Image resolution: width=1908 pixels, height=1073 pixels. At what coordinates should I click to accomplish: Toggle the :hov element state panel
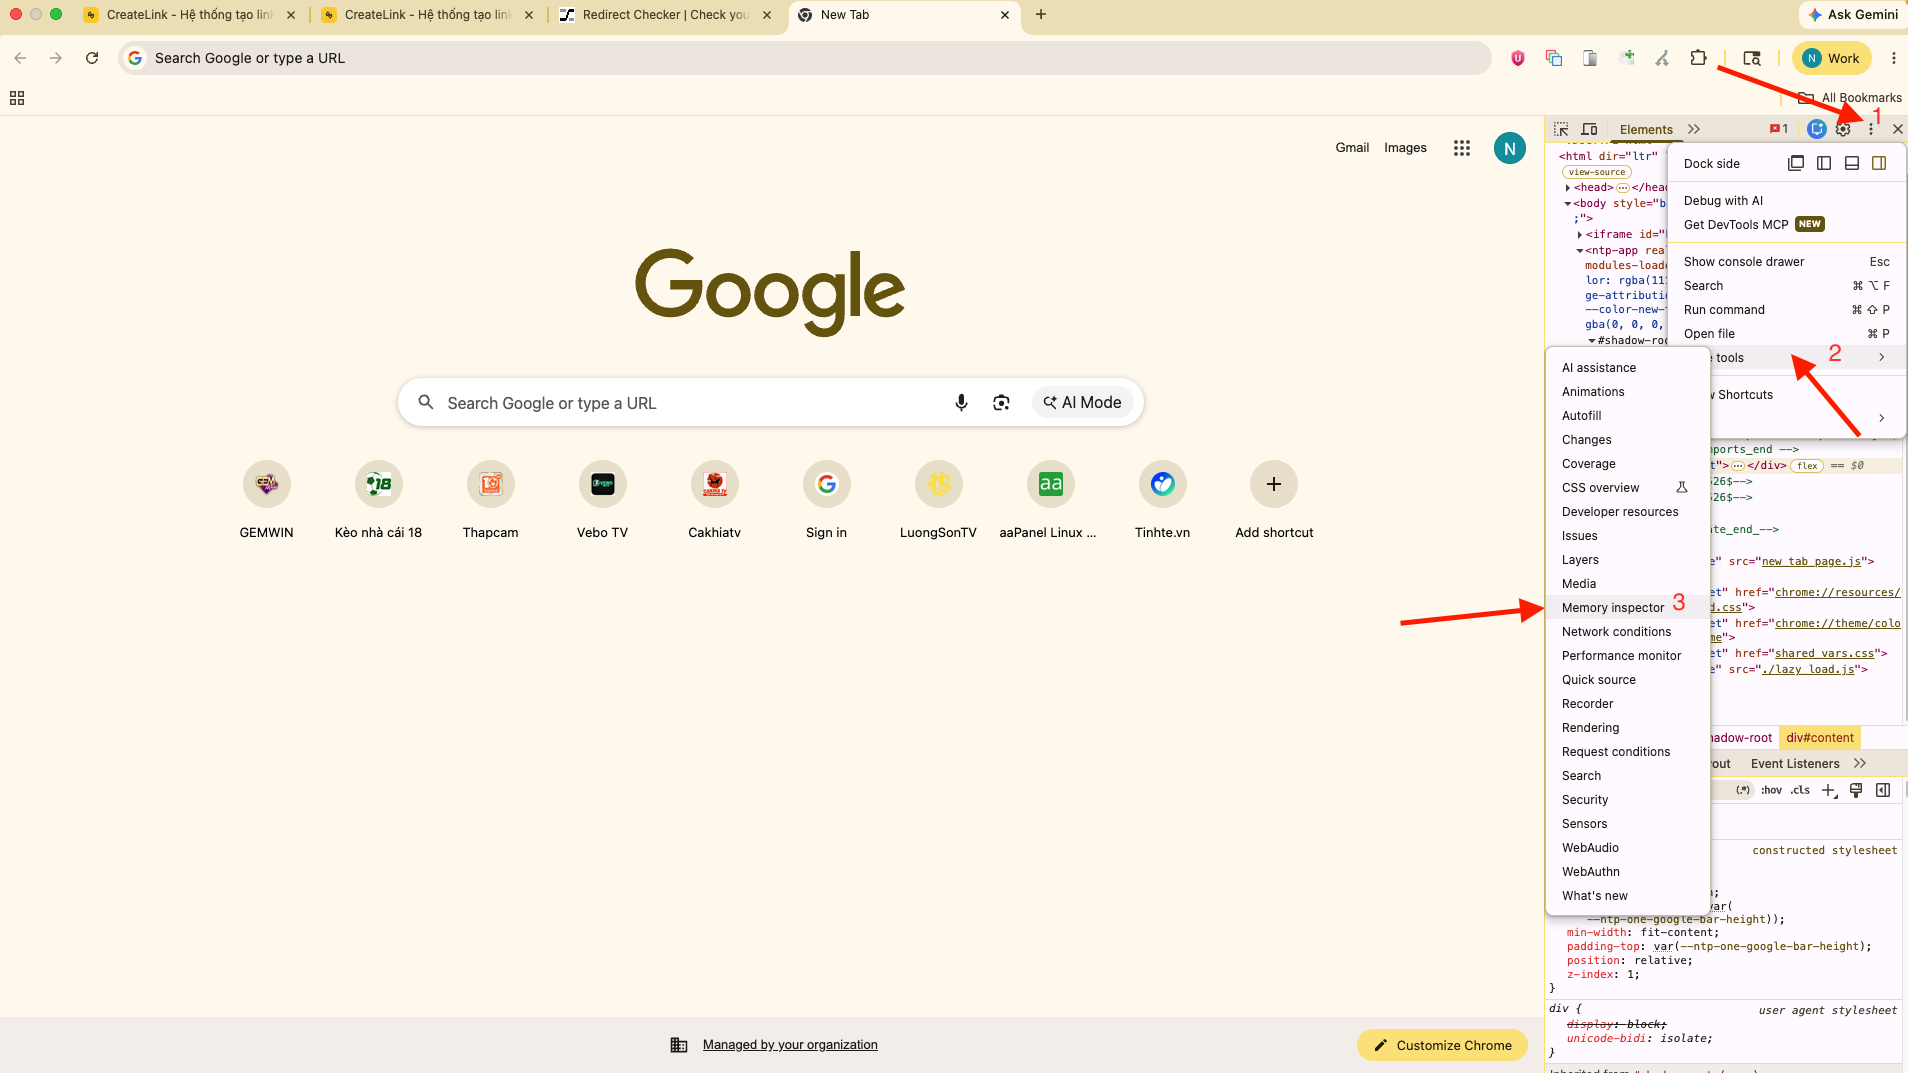1772,790
